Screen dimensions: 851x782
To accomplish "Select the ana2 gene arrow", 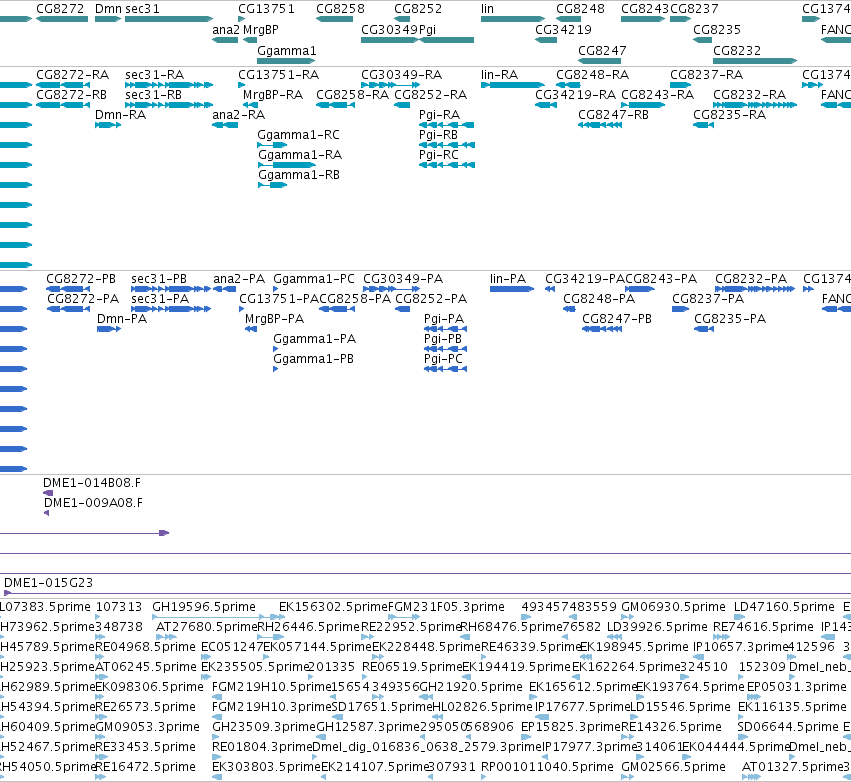I will coord(225,40).
